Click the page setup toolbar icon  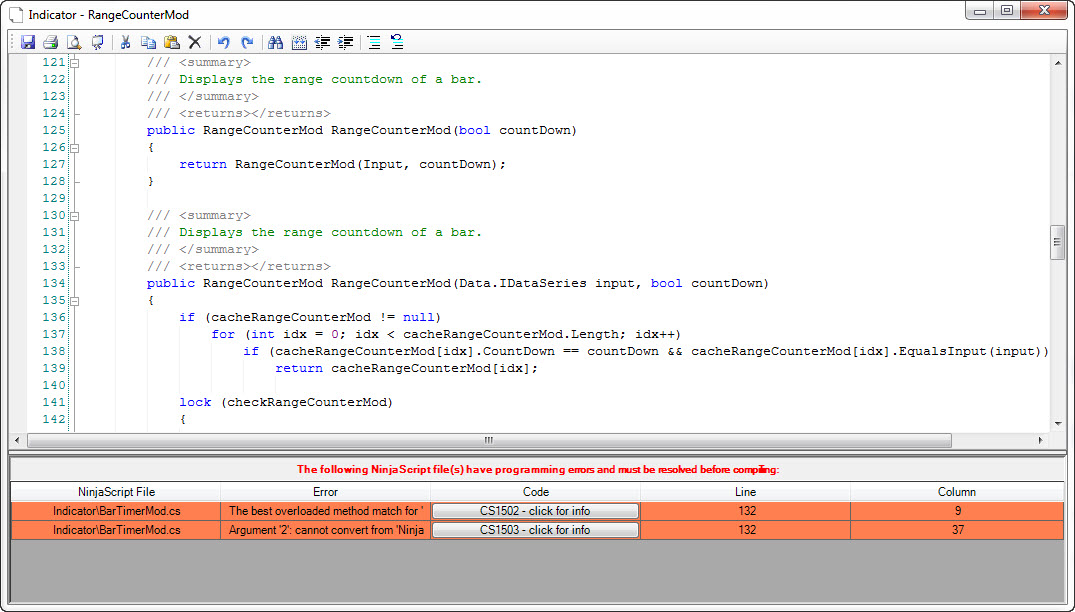[x=97, y=42]
